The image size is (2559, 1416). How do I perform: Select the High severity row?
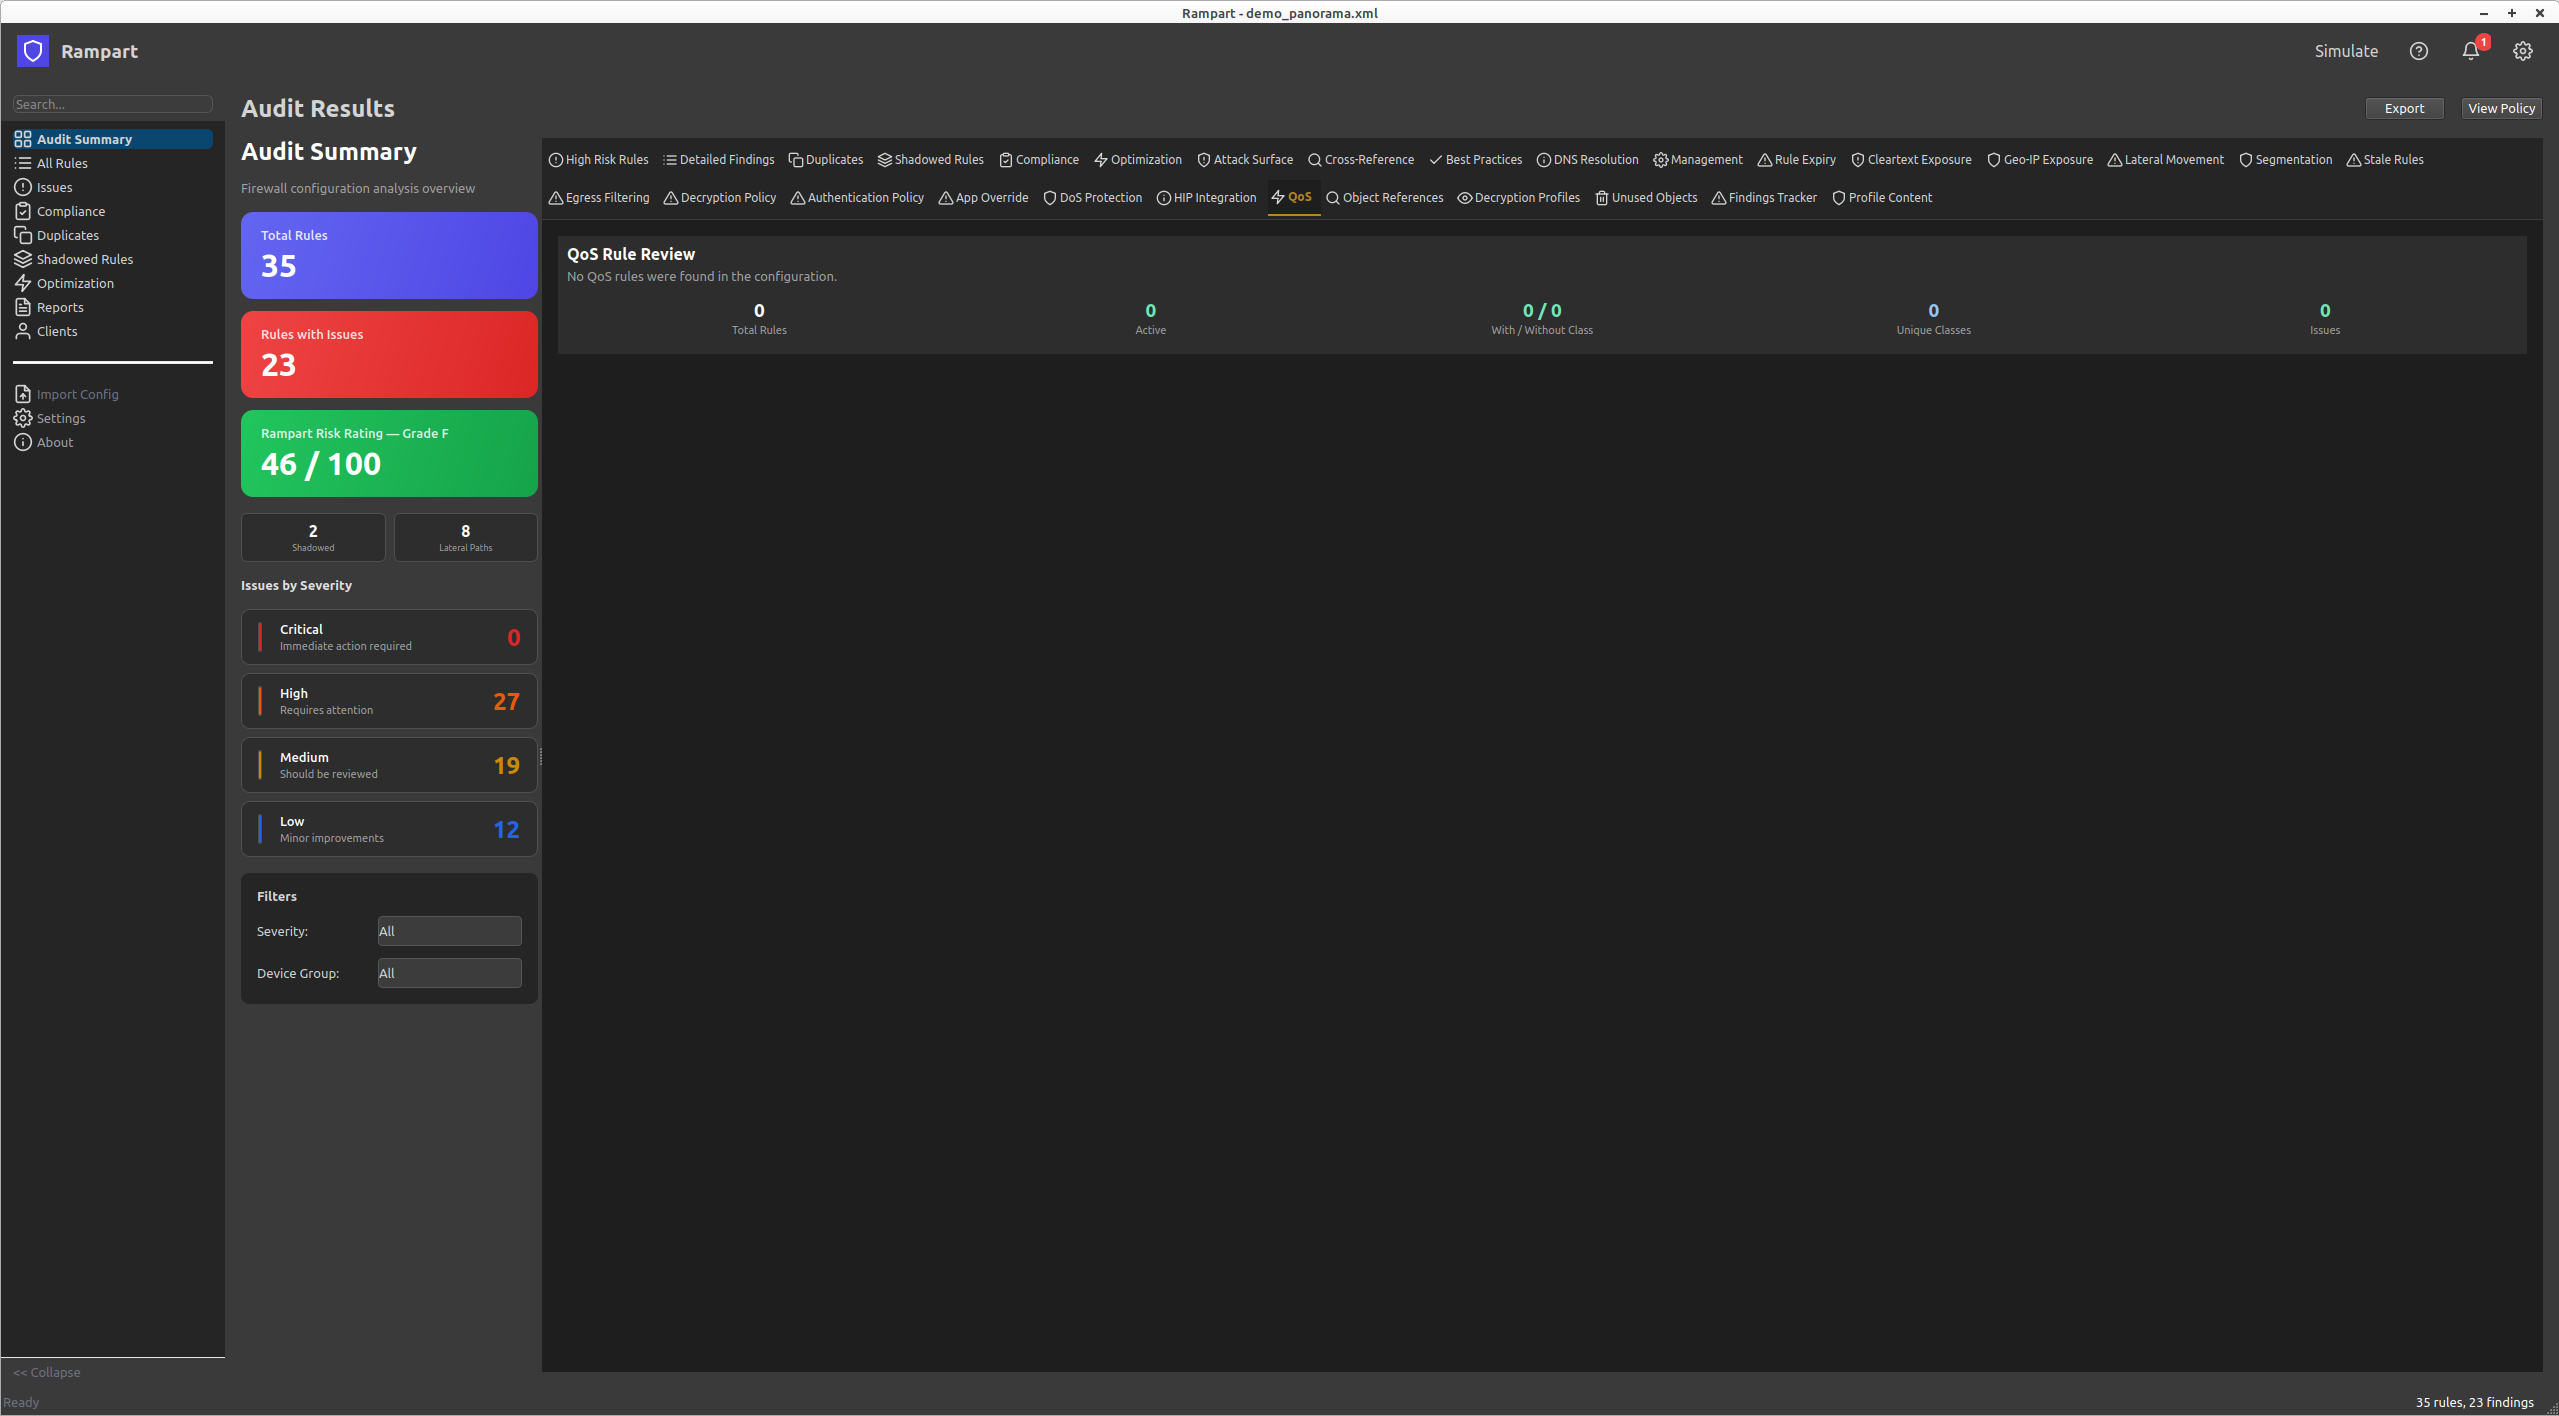tap(389, 701)
